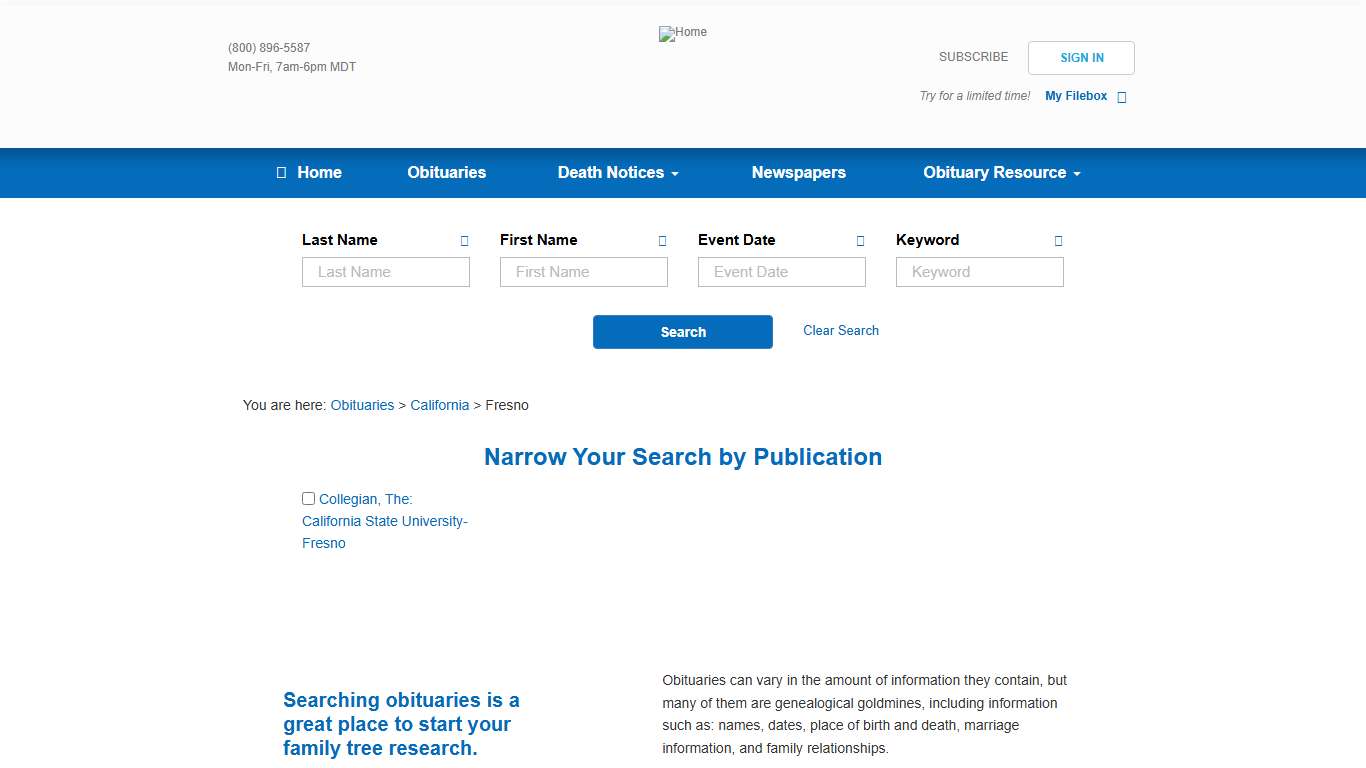
Task: Follow the California breadcrumb link
Action: [439, 405]
